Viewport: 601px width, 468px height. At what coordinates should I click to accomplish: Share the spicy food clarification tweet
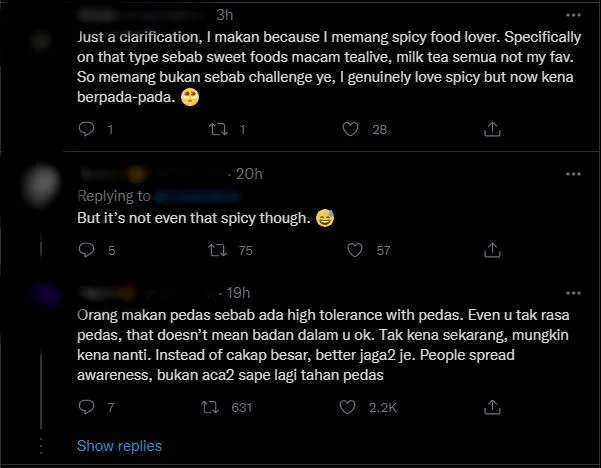(x=492, y=129)
